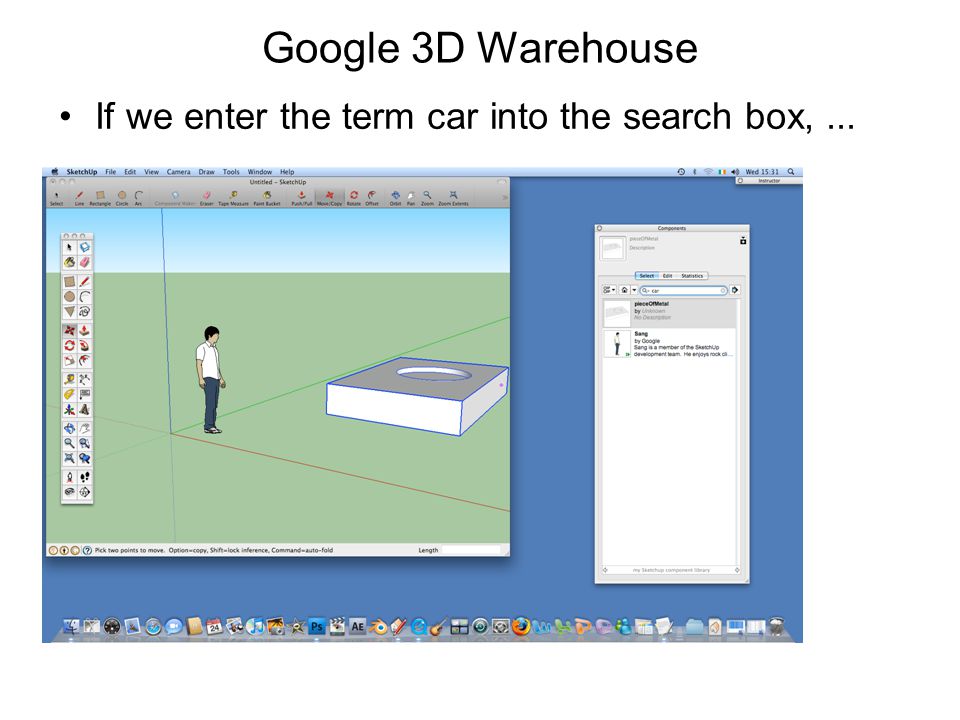Open the Tools menu
Screen dimensions: 960x720
(231, 172)
